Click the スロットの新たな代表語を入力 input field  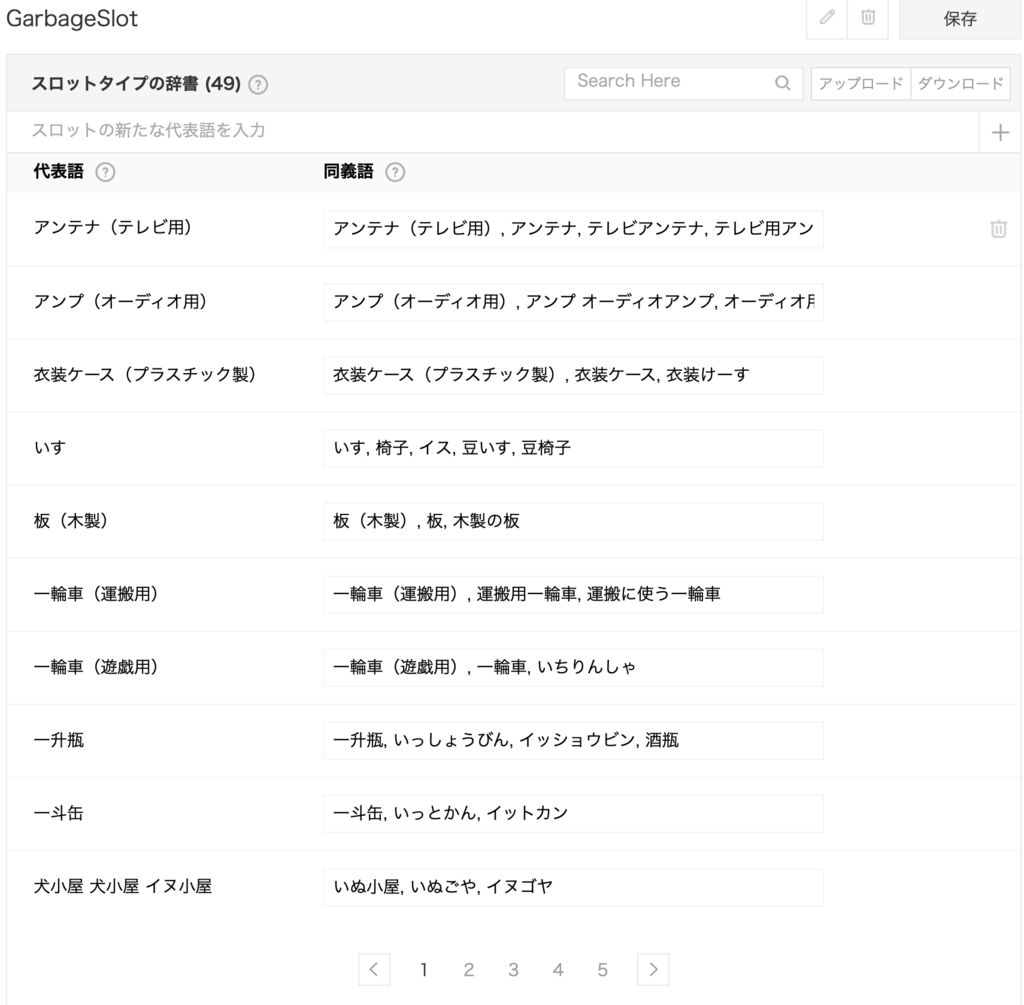pos(400,131)
